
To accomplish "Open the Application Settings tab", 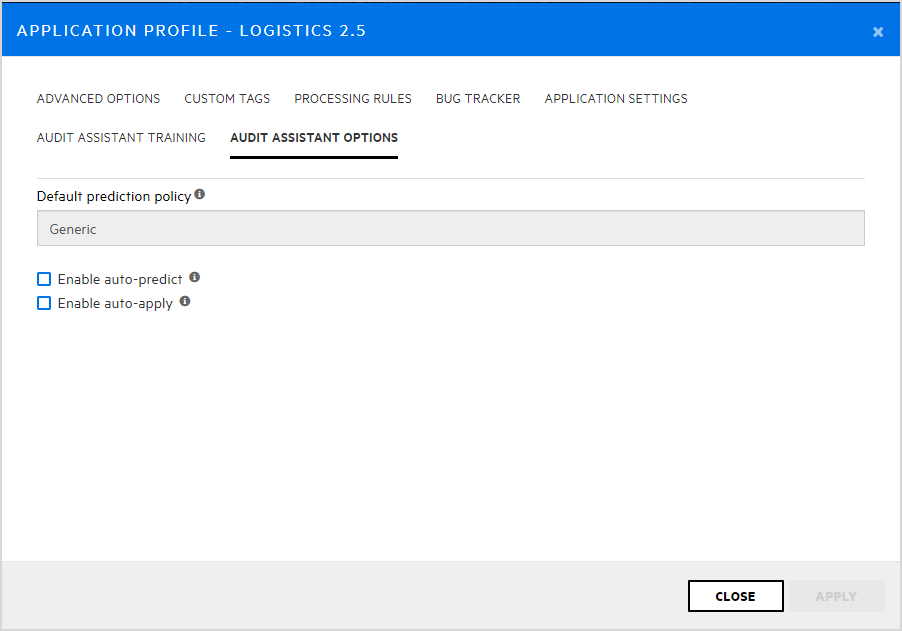I will (x=616, y=99).
